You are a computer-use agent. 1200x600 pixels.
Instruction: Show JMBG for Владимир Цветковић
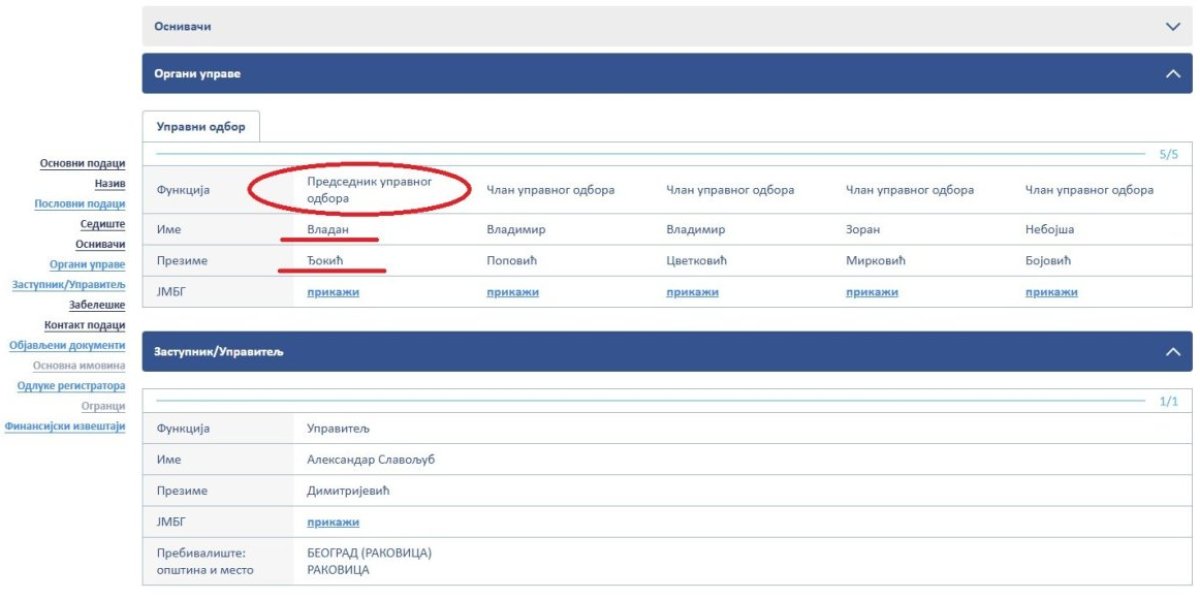(x=692, y=292)
